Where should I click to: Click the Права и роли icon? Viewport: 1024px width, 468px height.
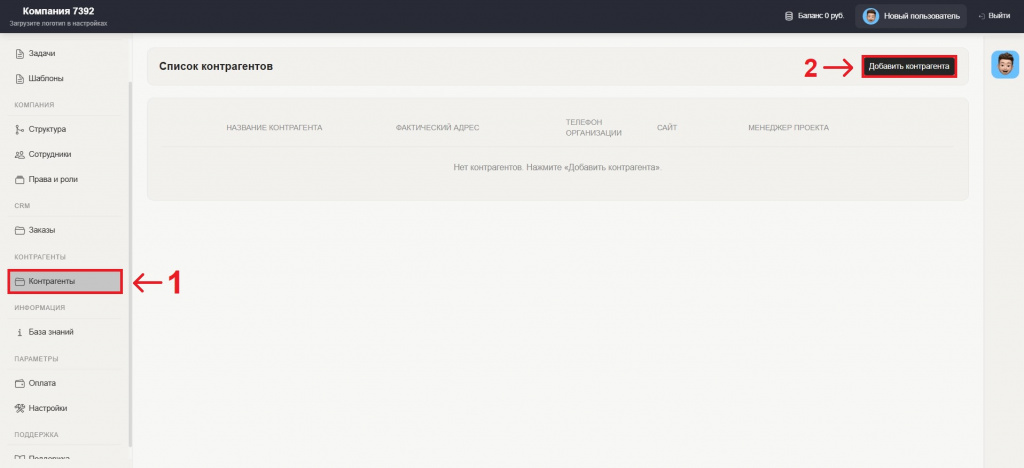point(20,180)
